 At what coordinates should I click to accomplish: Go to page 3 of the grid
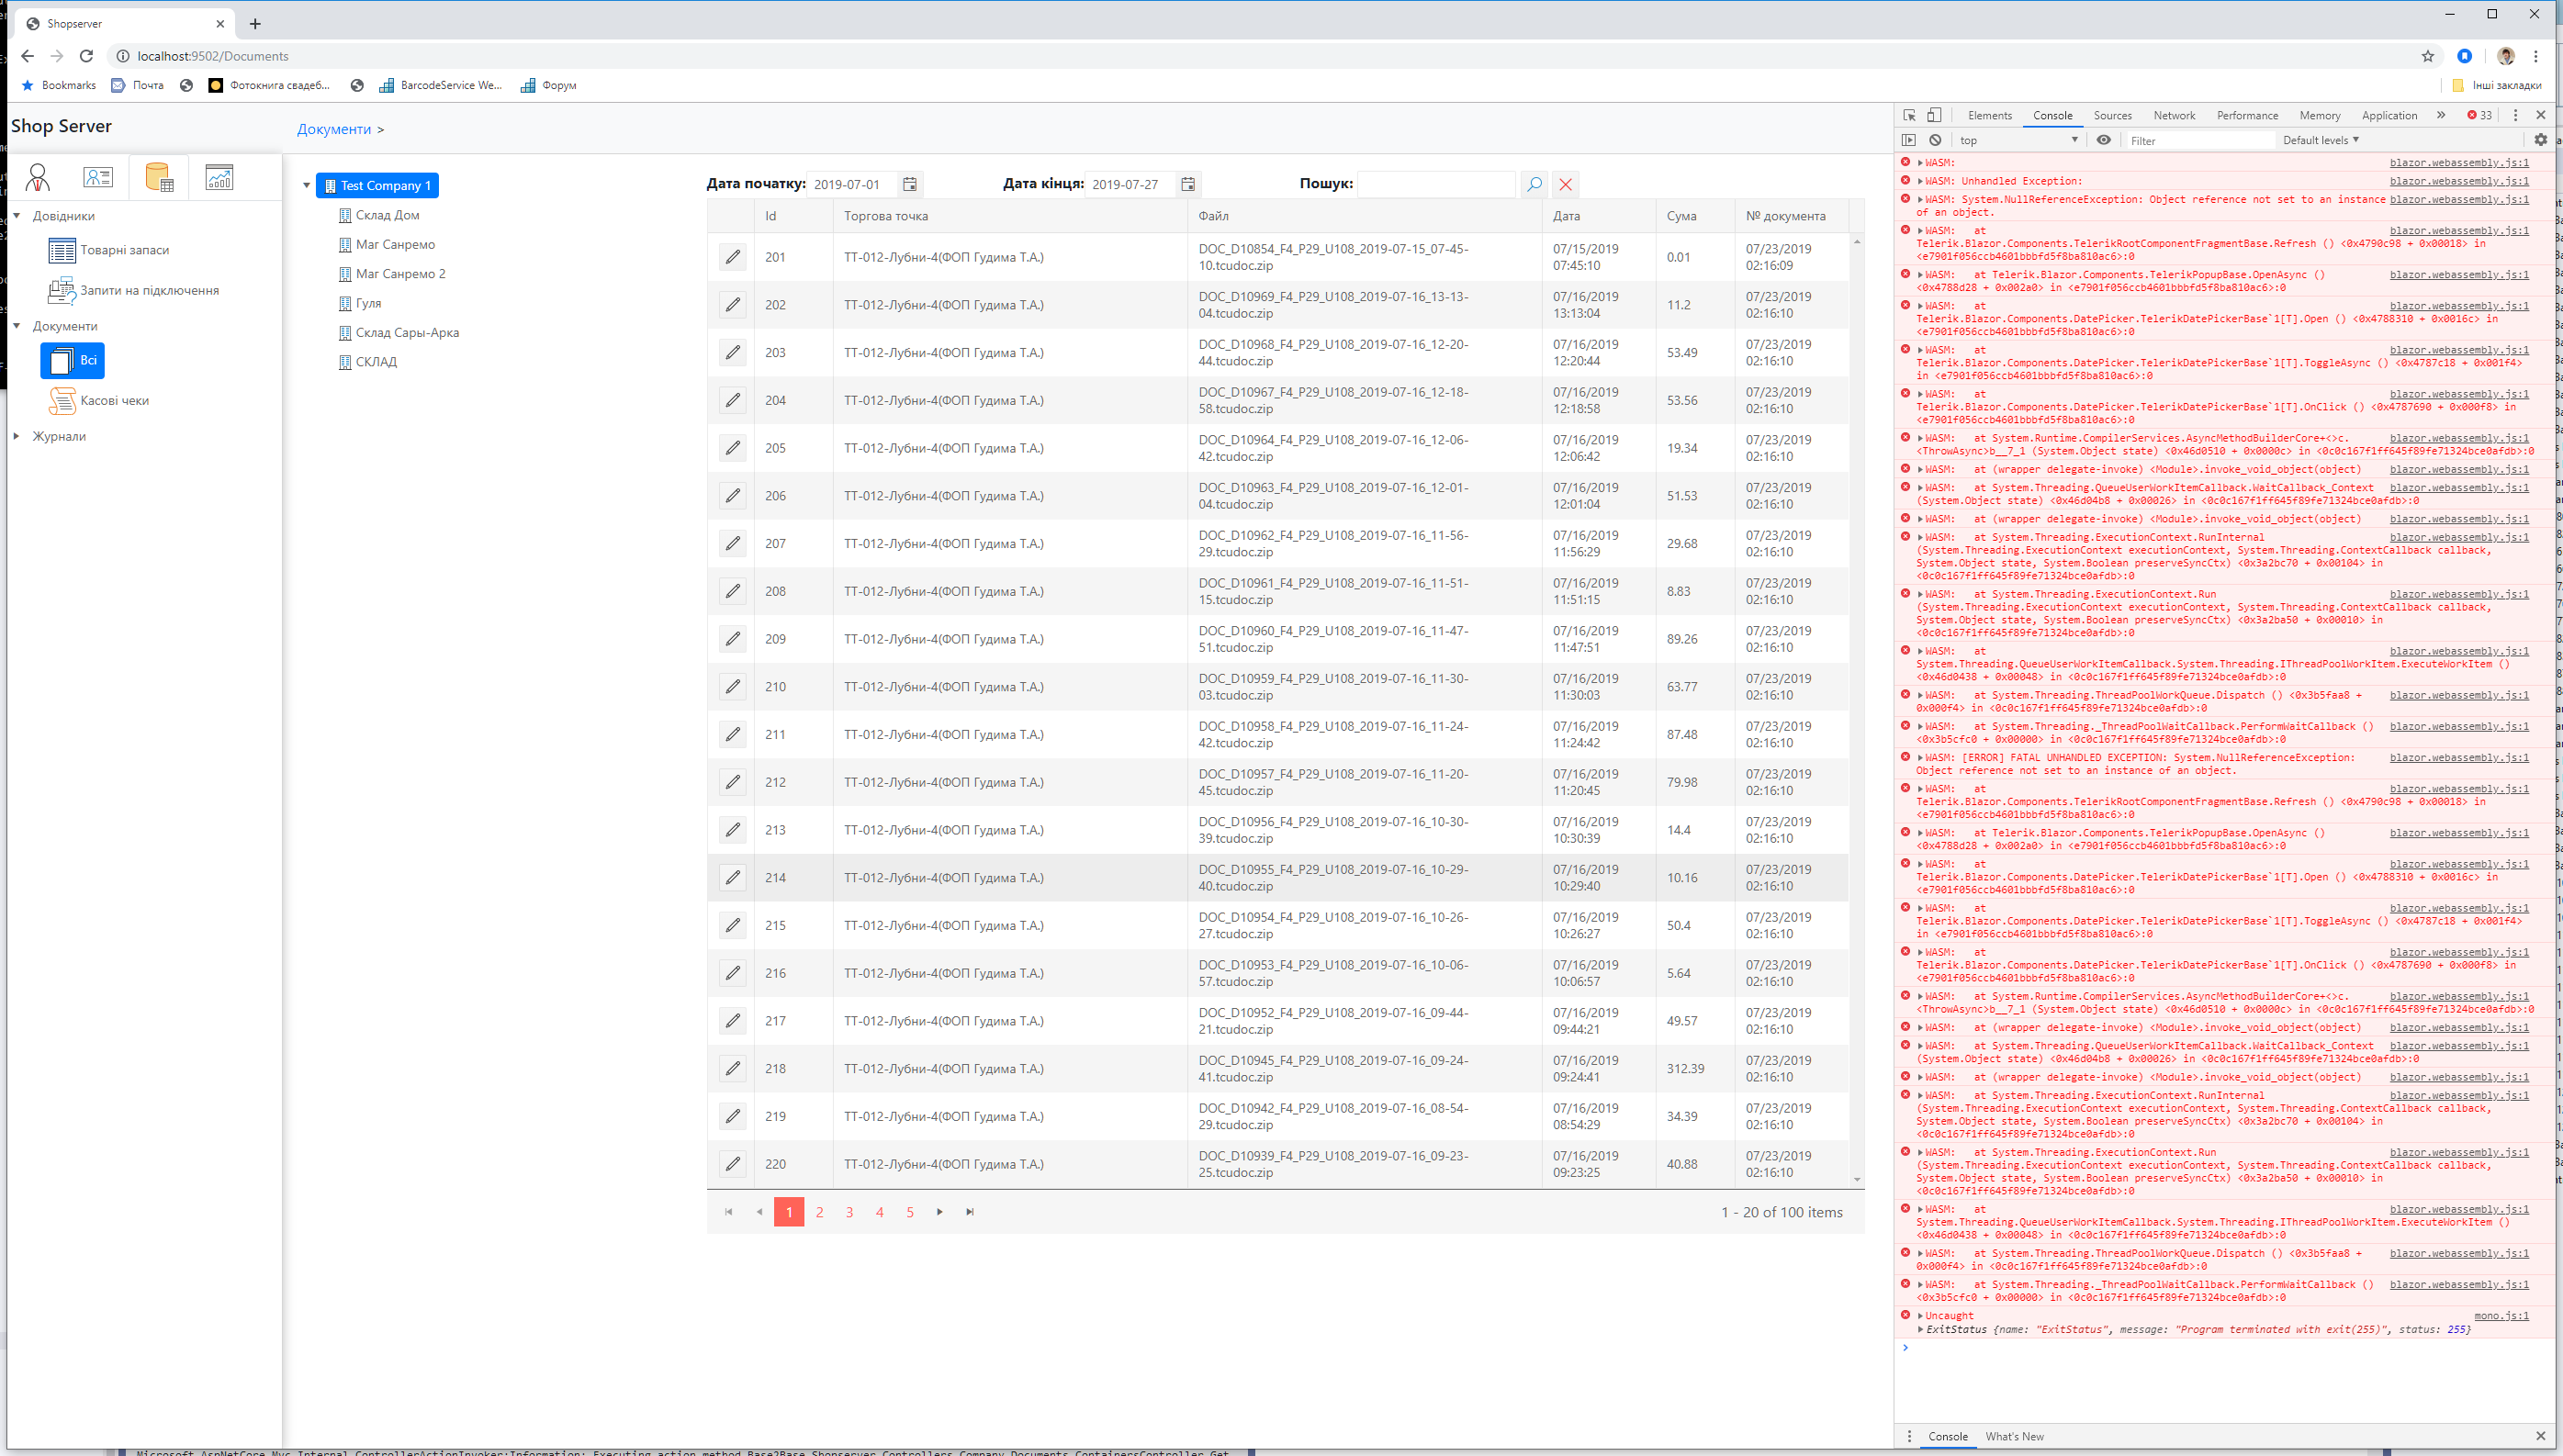(849, 1212)
